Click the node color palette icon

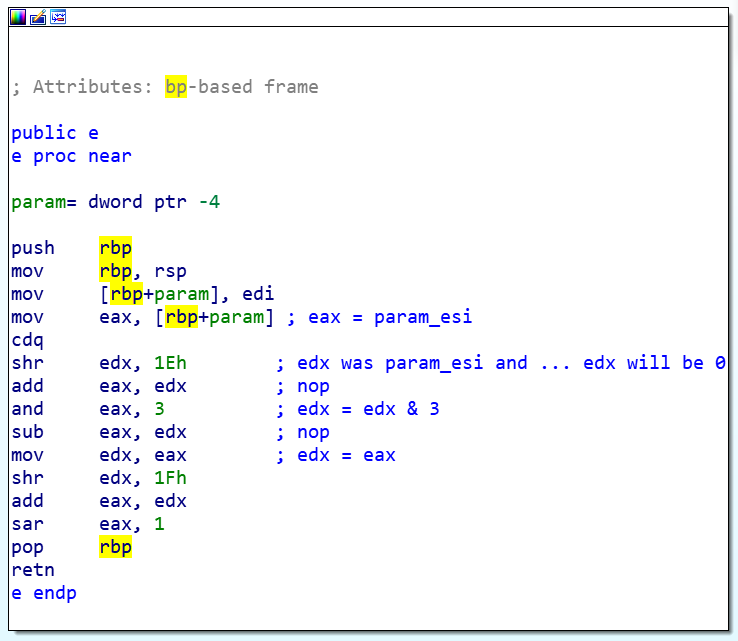tap(18, 17)
